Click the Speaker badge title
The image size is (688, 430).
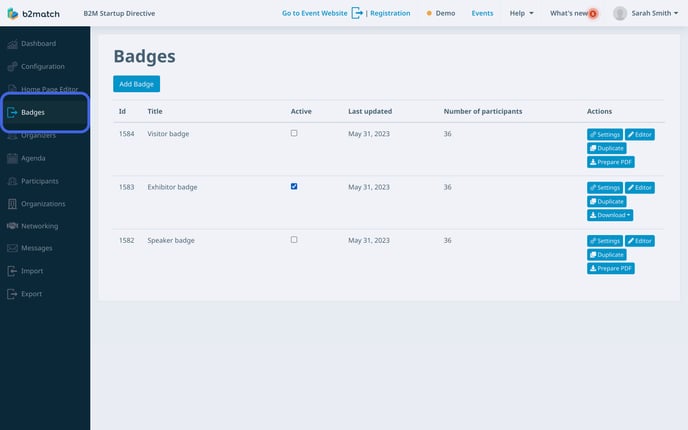(171, 240)
